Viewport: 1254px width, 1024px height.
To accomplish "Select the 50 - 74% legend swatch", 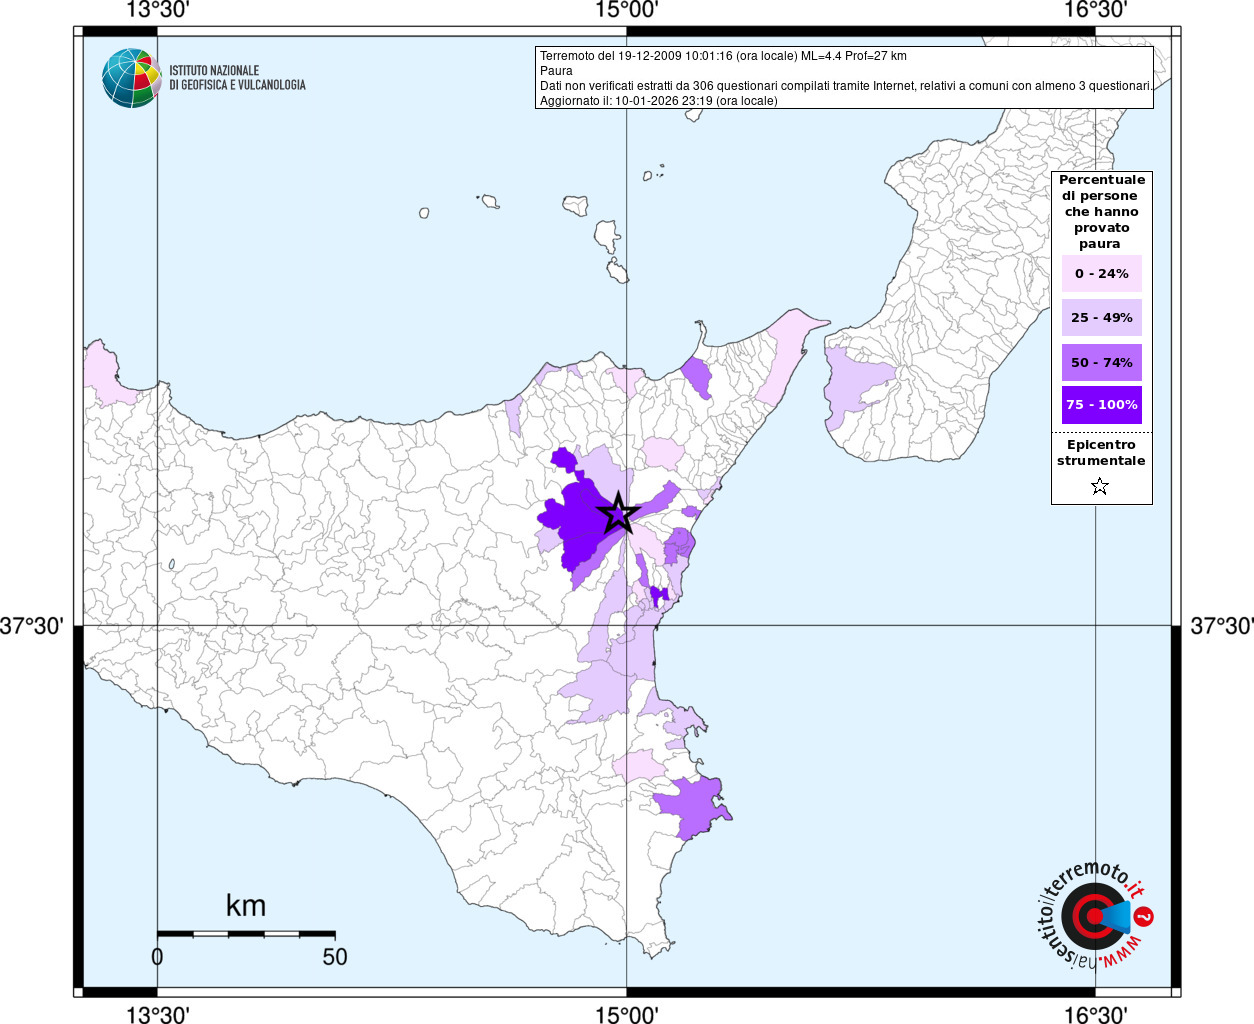I will click(x=1101, y=362).
